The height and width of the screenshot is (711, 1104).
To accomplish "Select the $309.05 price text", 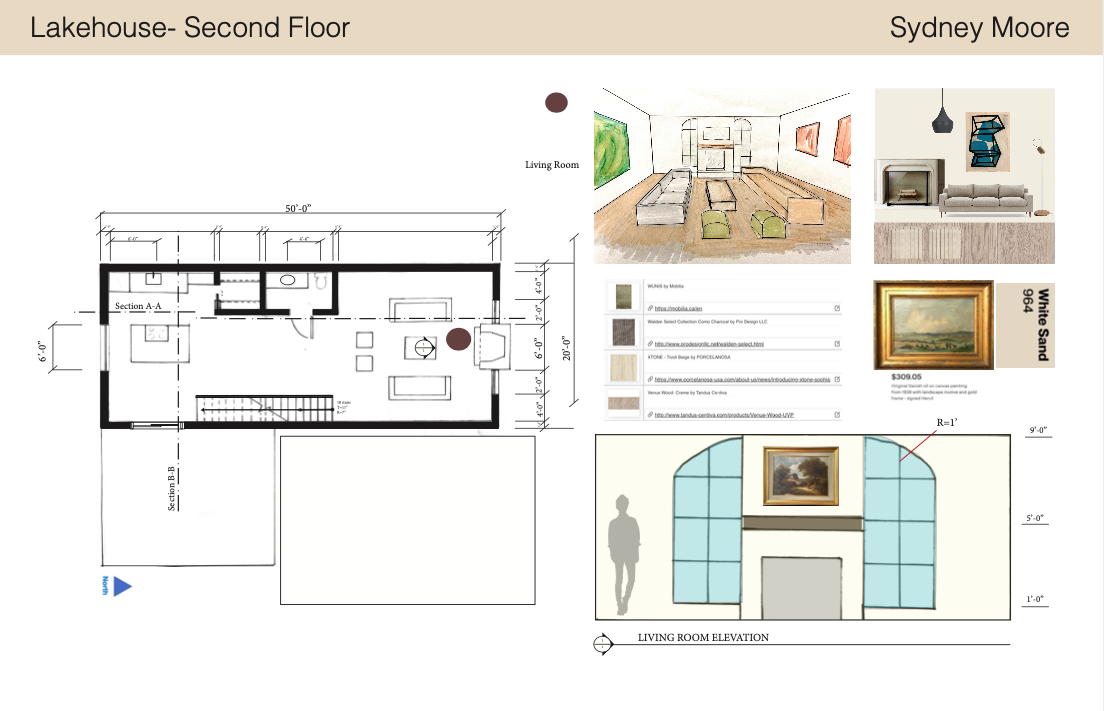I will click(906, 377).
